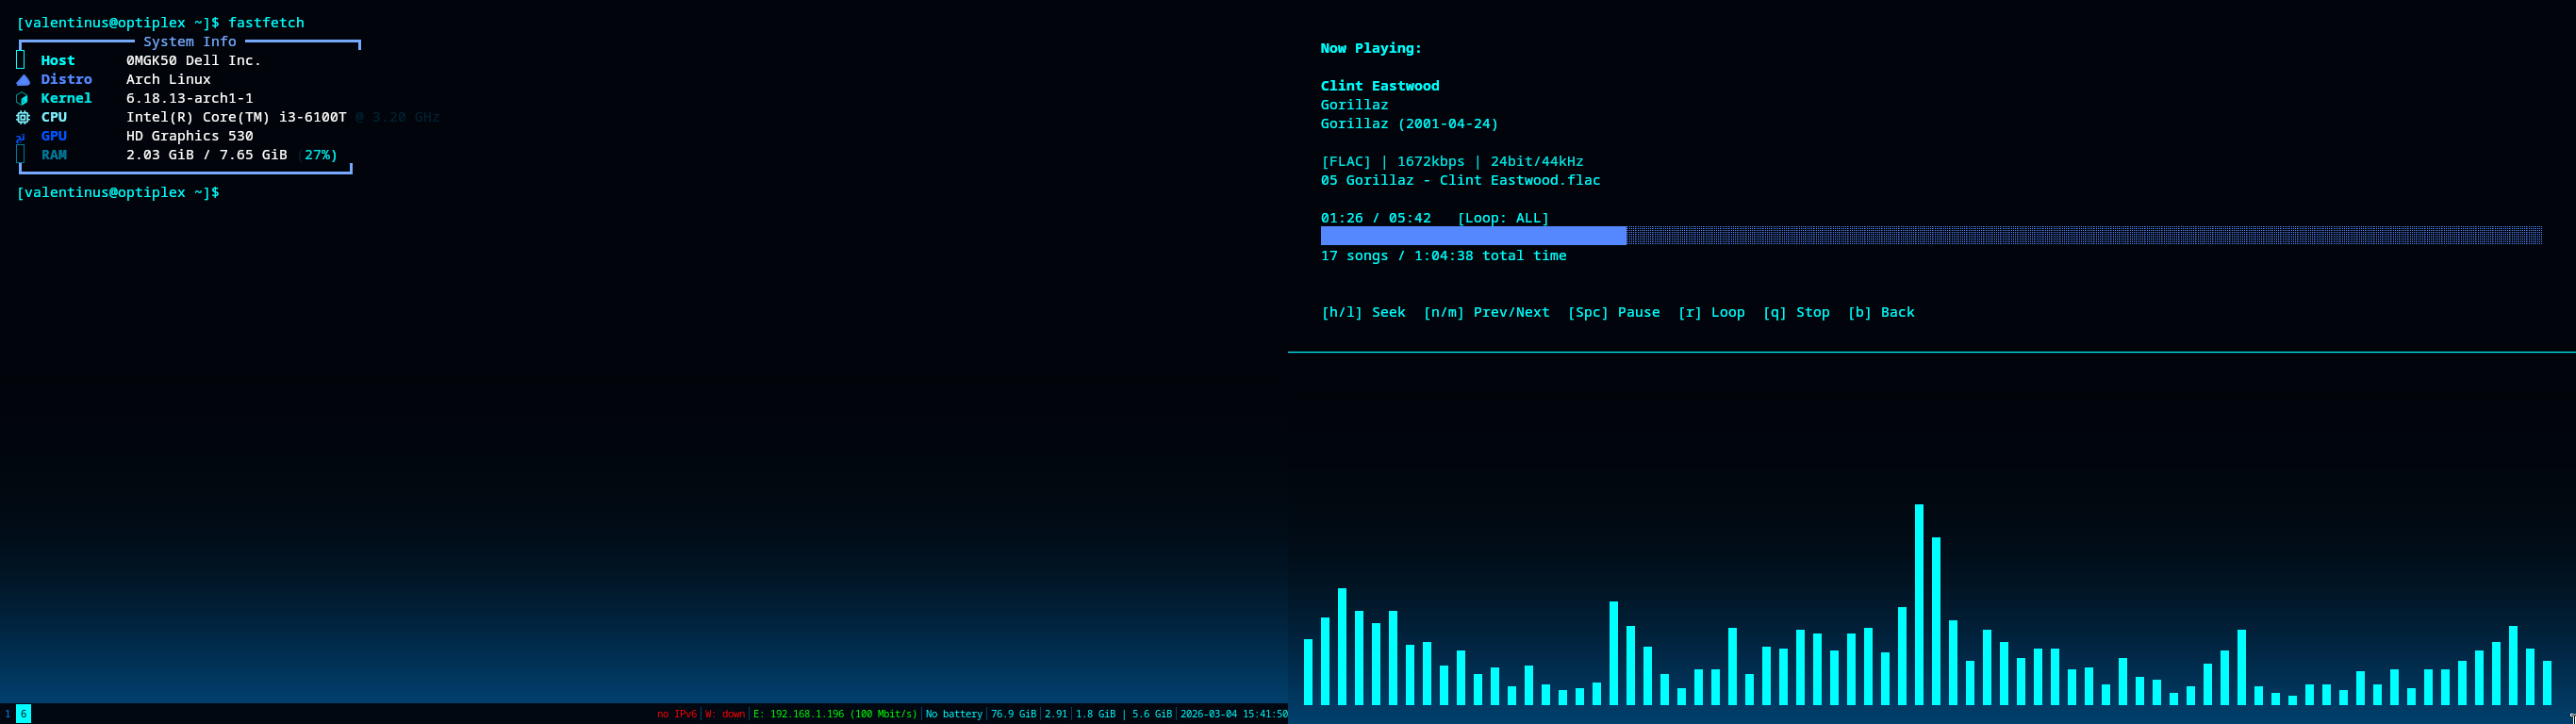Click the small icon beside GPU
The image size is (2576, 724).
tap(21, 137)
